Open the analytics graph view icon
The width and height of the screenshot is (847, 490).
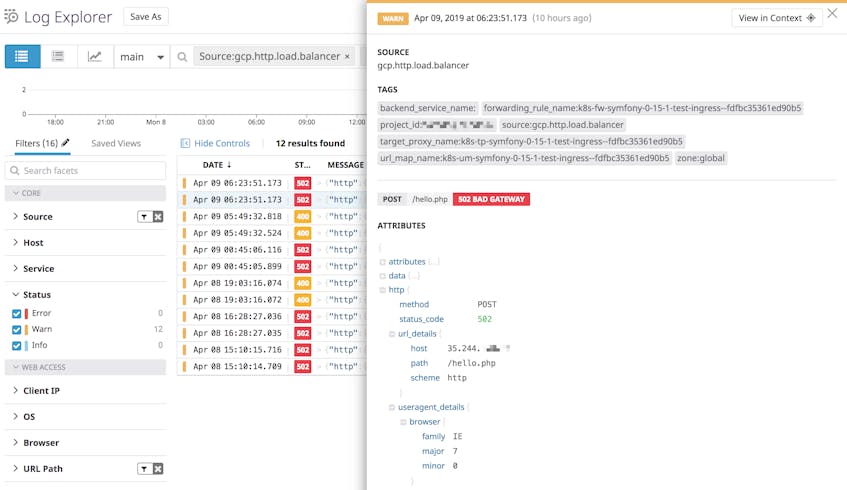coord(95,56)
